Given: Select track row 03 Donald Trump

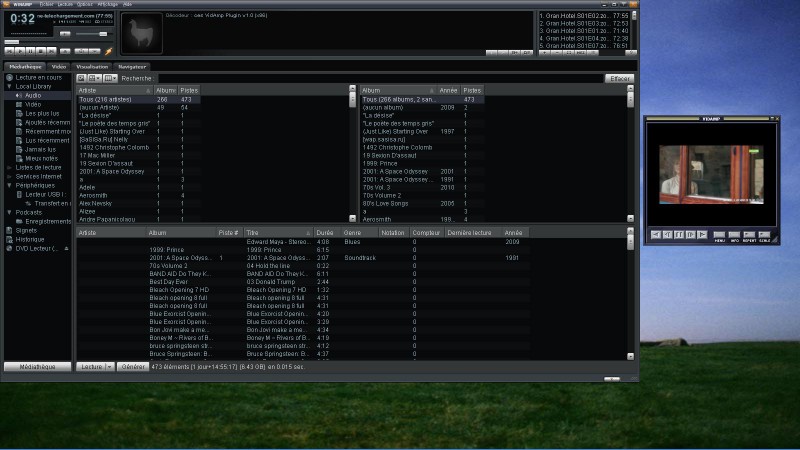Looking at the screenshot, I should click(303, 282).
